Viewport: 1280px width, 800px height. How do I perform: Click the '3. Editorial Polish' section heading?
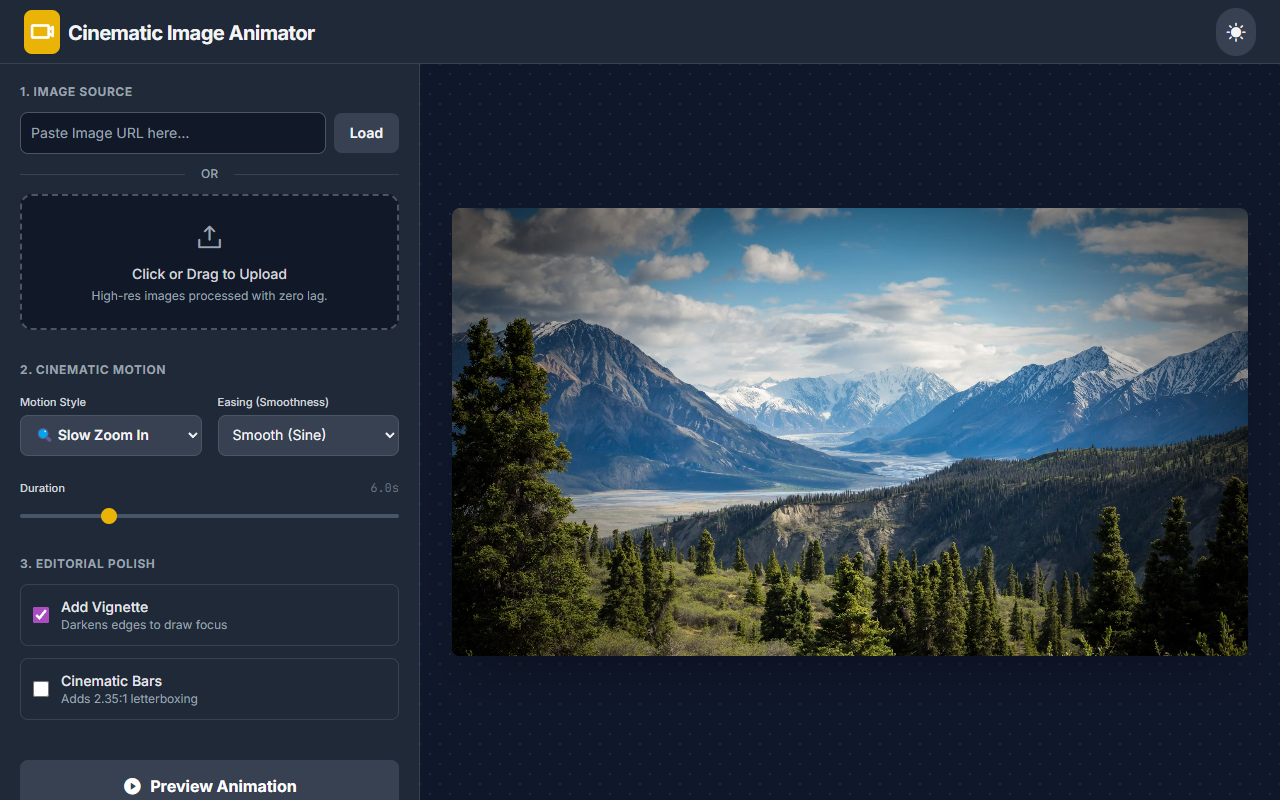tap(87, 563)
